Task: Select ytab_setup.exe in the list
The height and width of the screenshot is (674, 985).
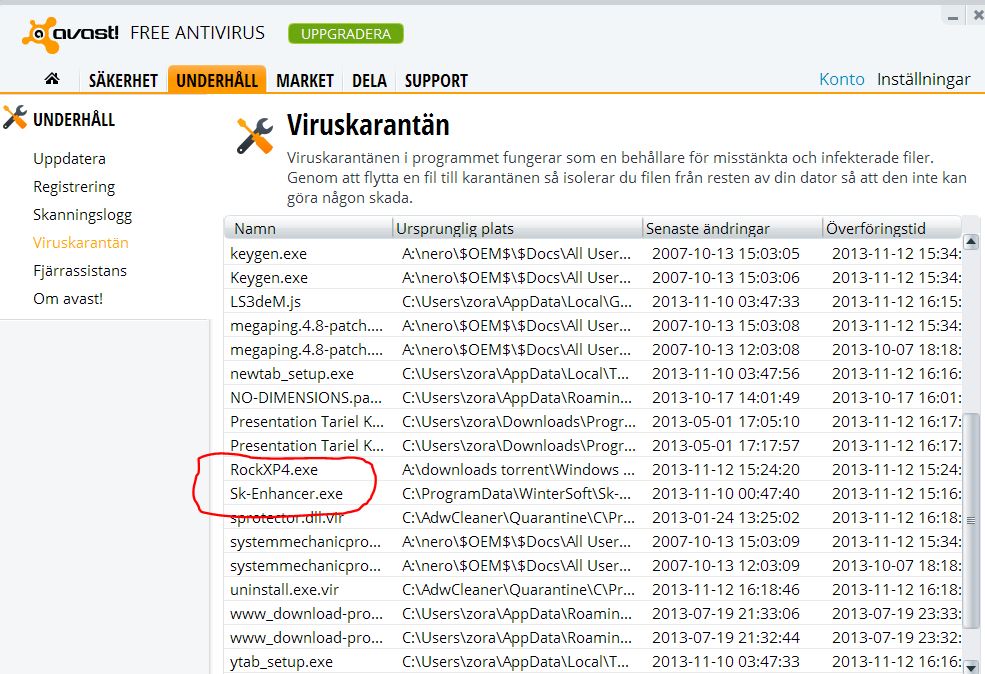Action: (592, 661)
